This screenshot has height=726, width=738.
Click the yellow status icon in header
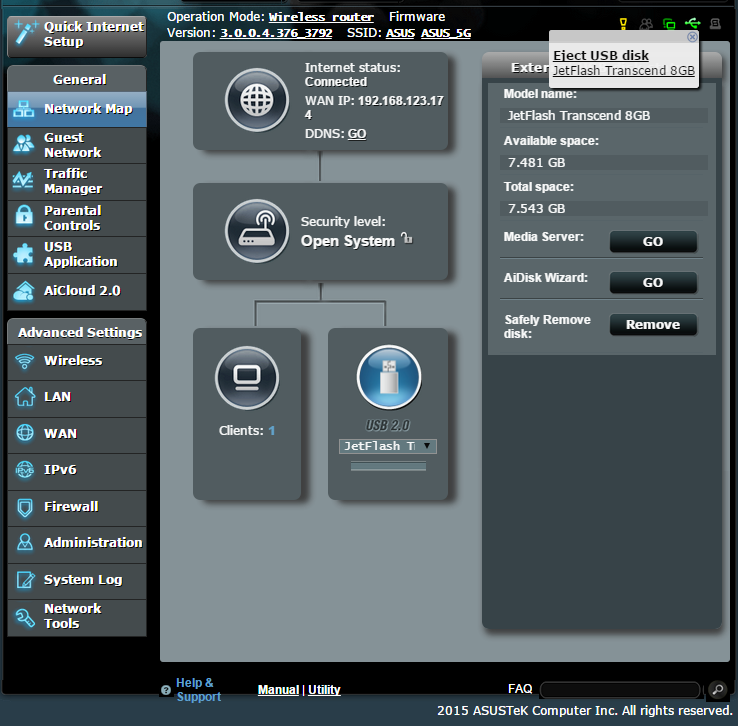pyautogui.click(x=623, y=23)
